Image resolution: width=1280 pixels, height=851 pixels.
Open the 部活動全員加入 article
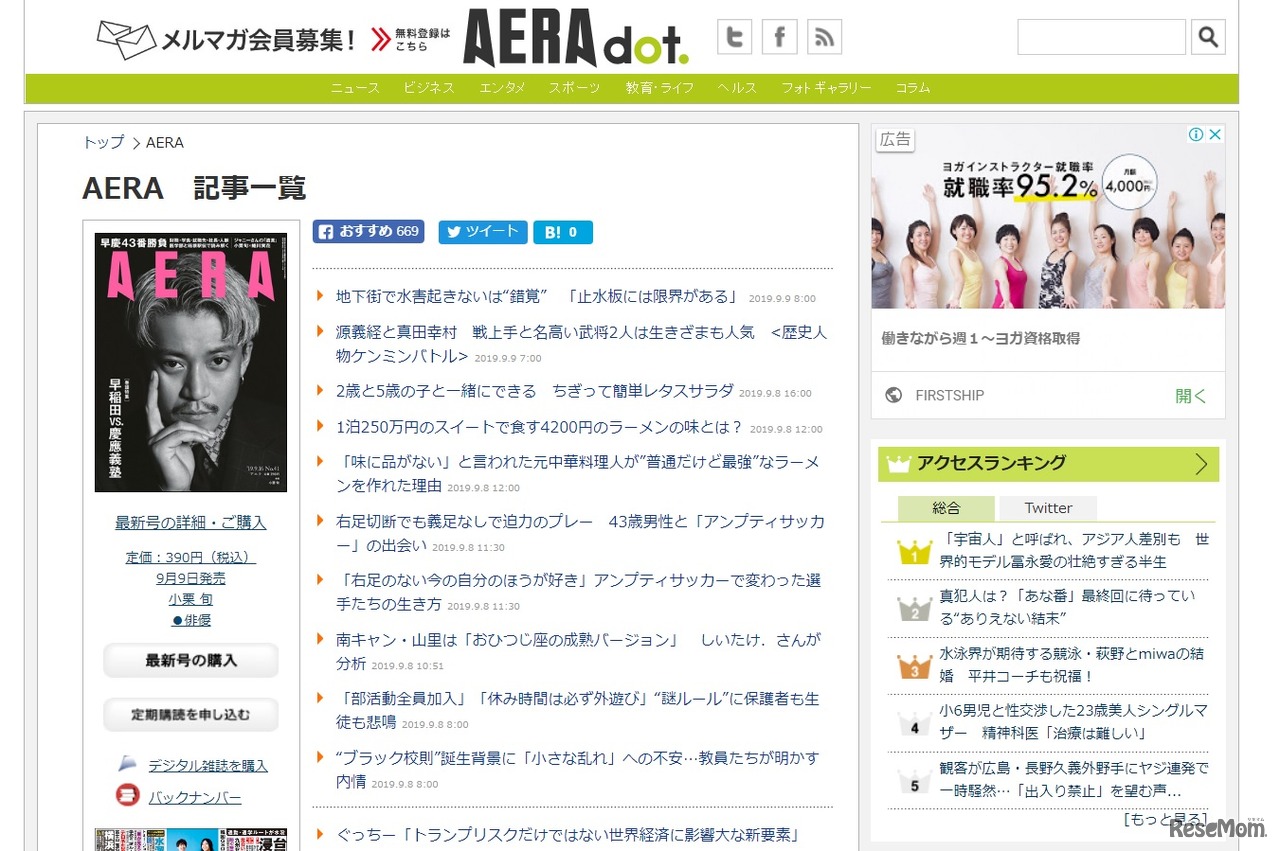577,709
